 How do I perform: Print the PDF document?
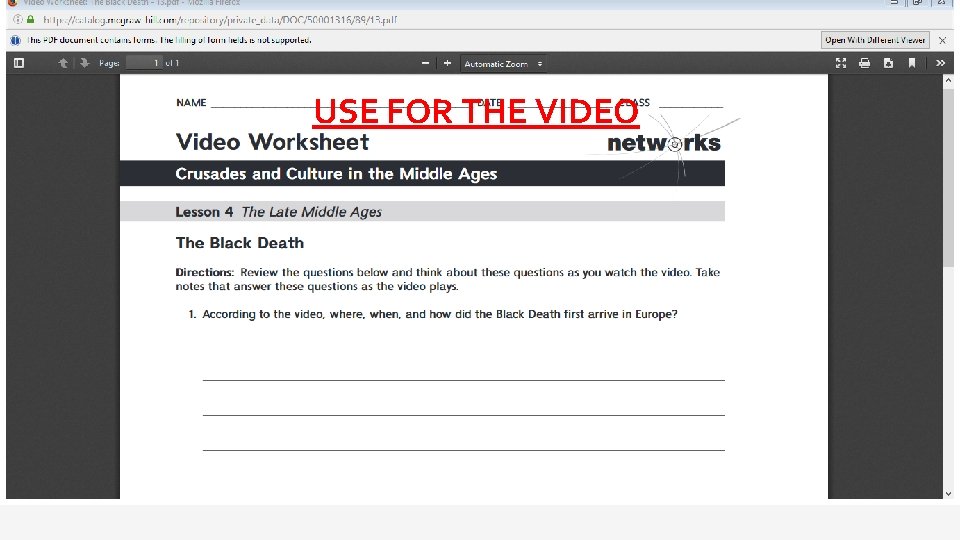864,63
